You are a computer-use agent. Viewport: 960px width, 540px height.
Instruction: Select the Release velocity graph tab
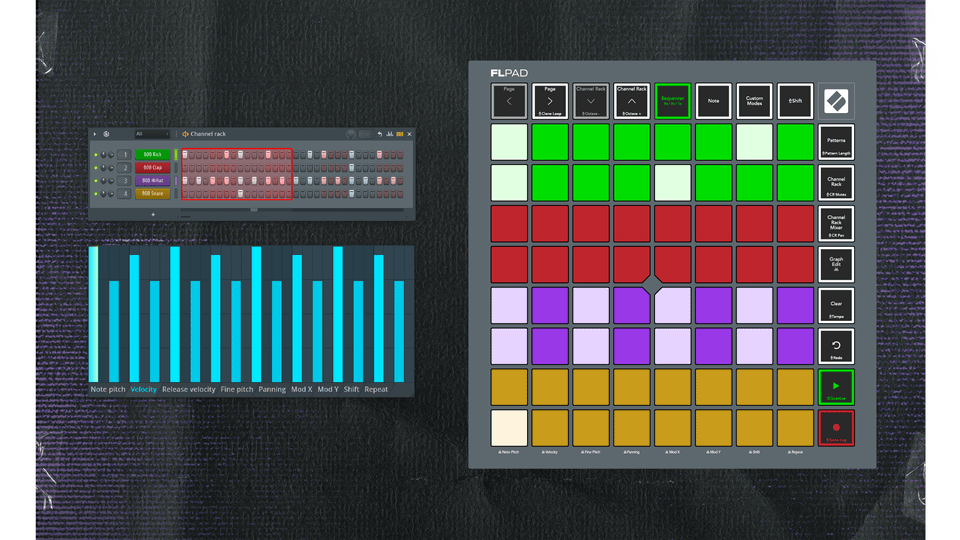[189, 389]
